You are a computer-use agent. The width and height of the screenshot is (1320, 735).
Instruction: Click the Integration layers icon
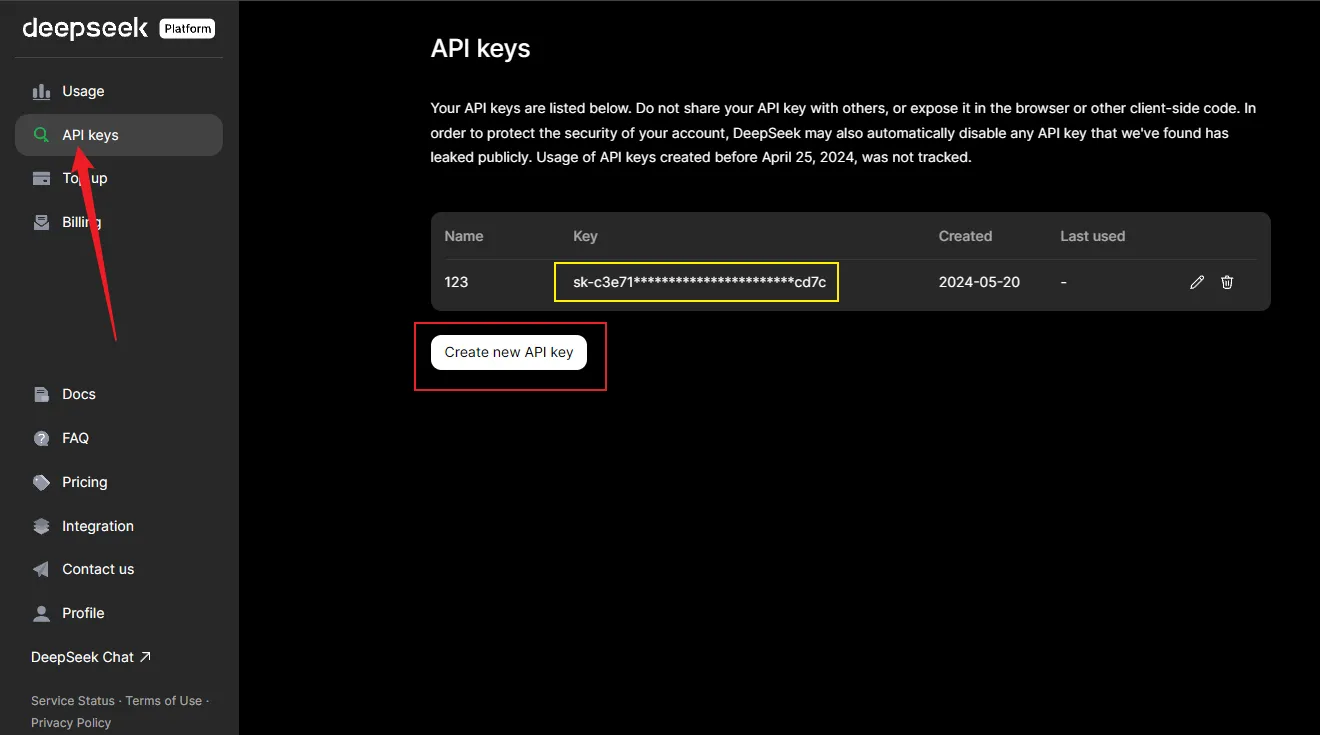[41, 526]
